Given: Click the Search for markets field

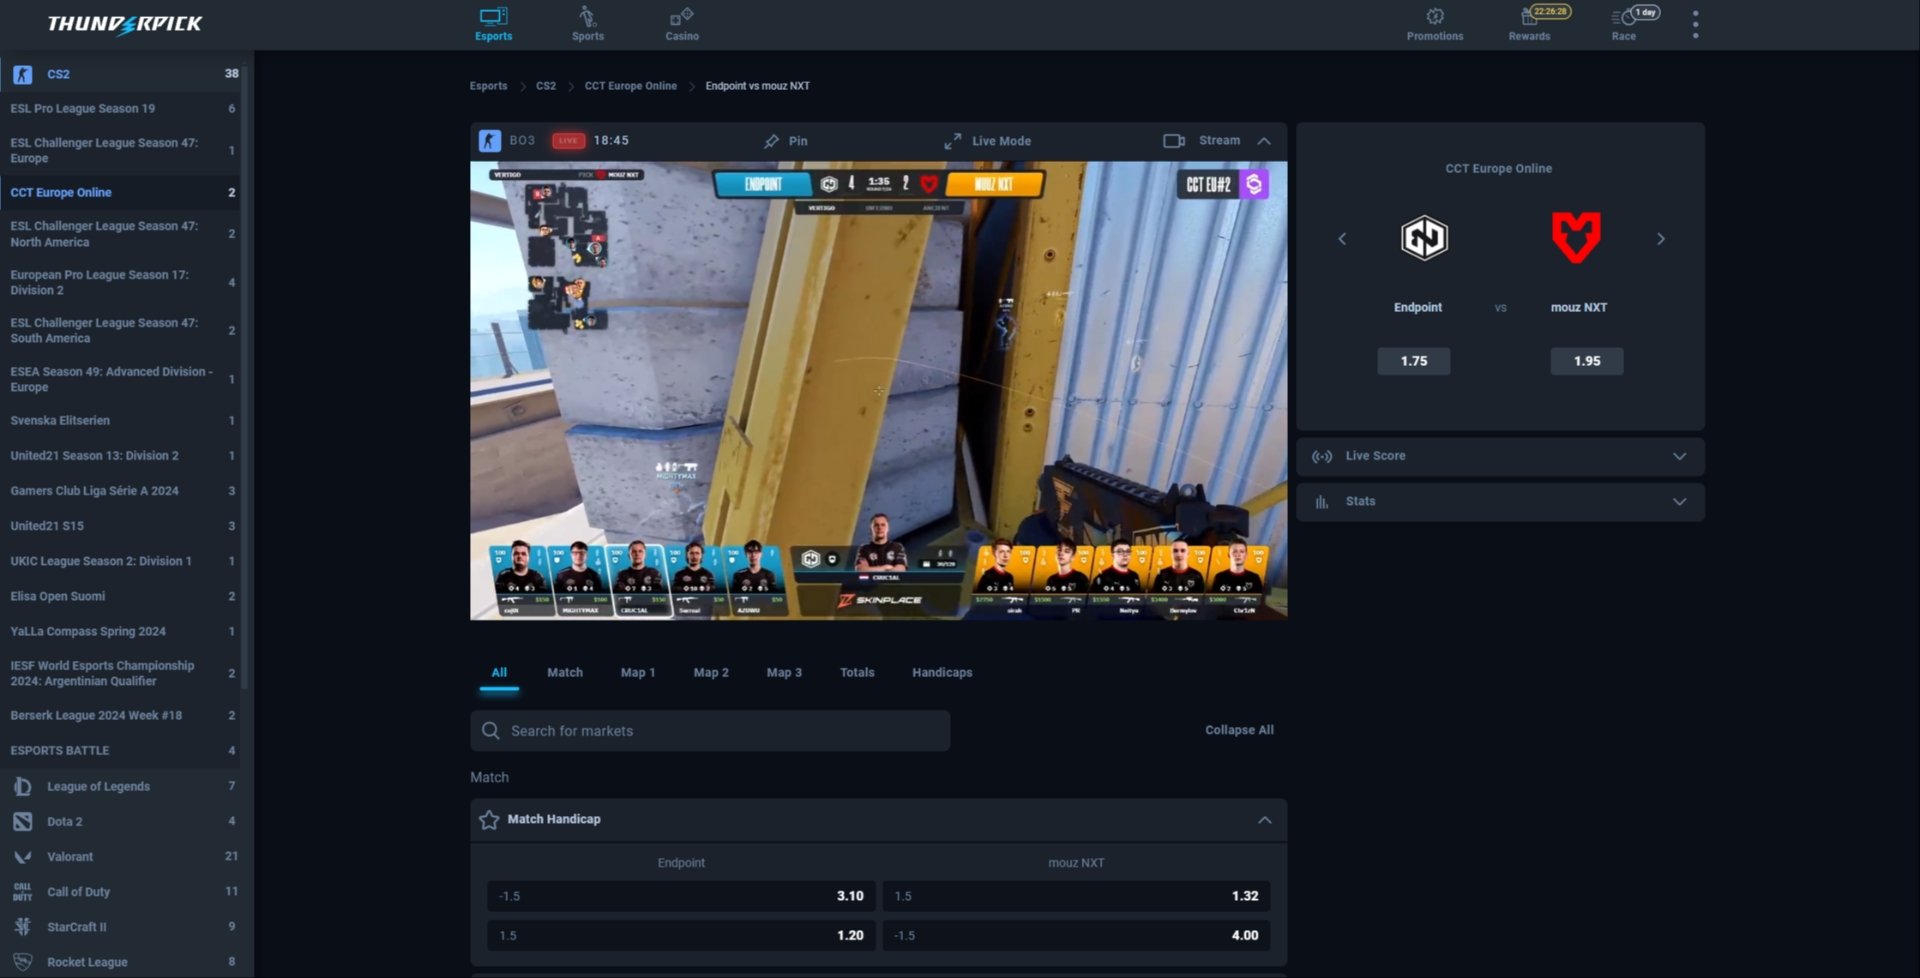Looking at the screenshot, I should click(x=710, y=731).
